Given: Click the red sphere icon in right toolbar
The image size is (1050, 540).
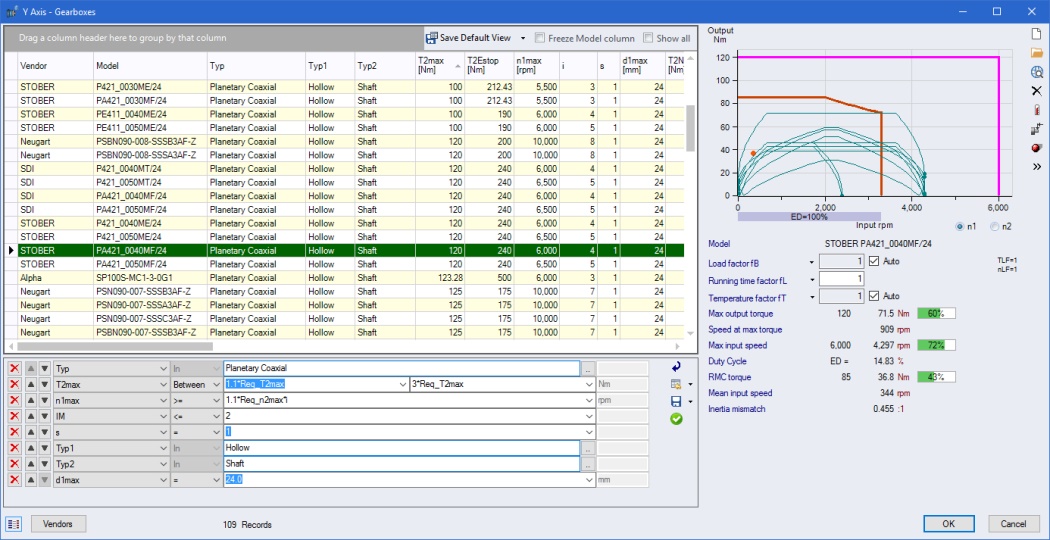Looking at the screenshot, I should coord(1036,148).
